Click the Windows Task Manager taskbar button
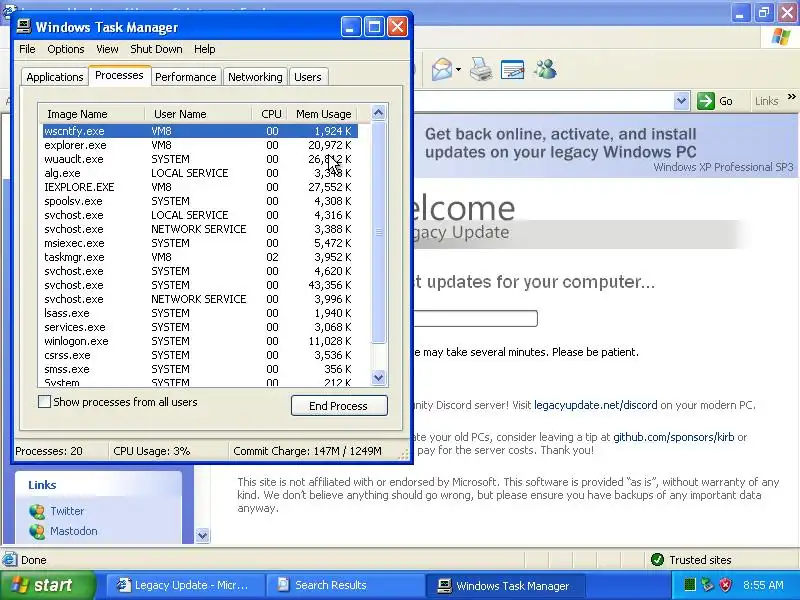This screenshot has width=800, height=600. pos(505,585)
